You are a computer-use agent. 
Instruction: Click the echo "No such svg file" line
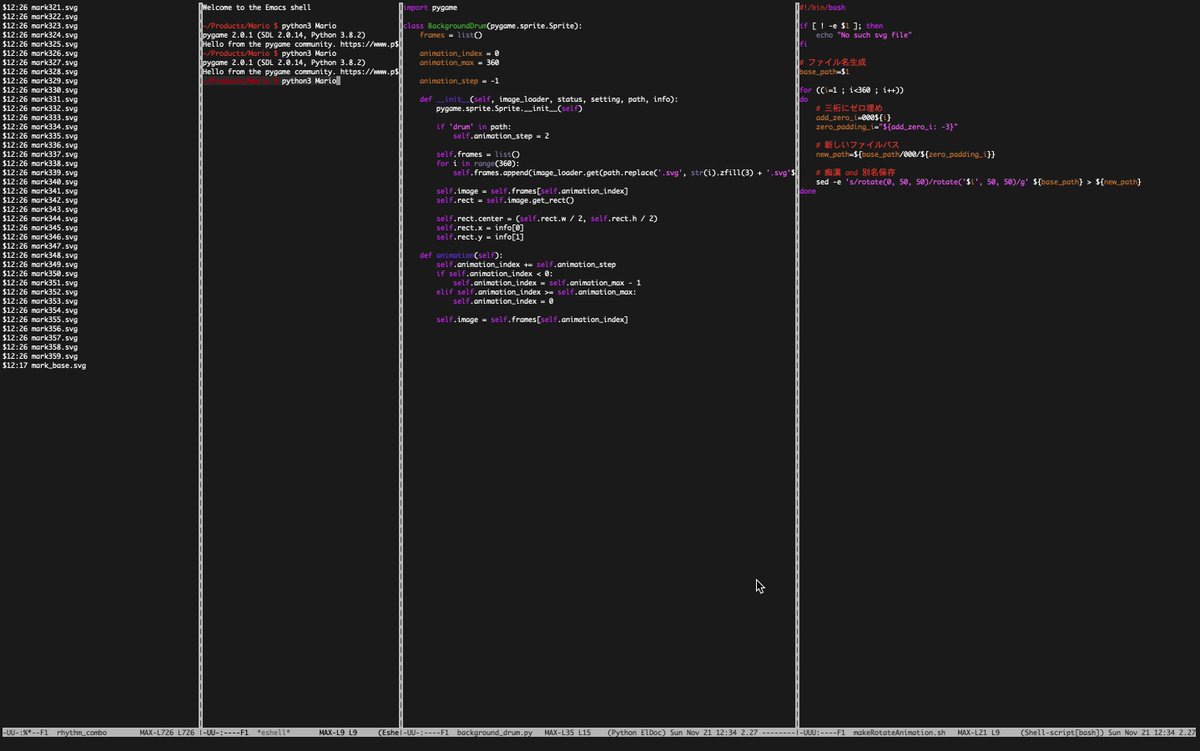864,34
